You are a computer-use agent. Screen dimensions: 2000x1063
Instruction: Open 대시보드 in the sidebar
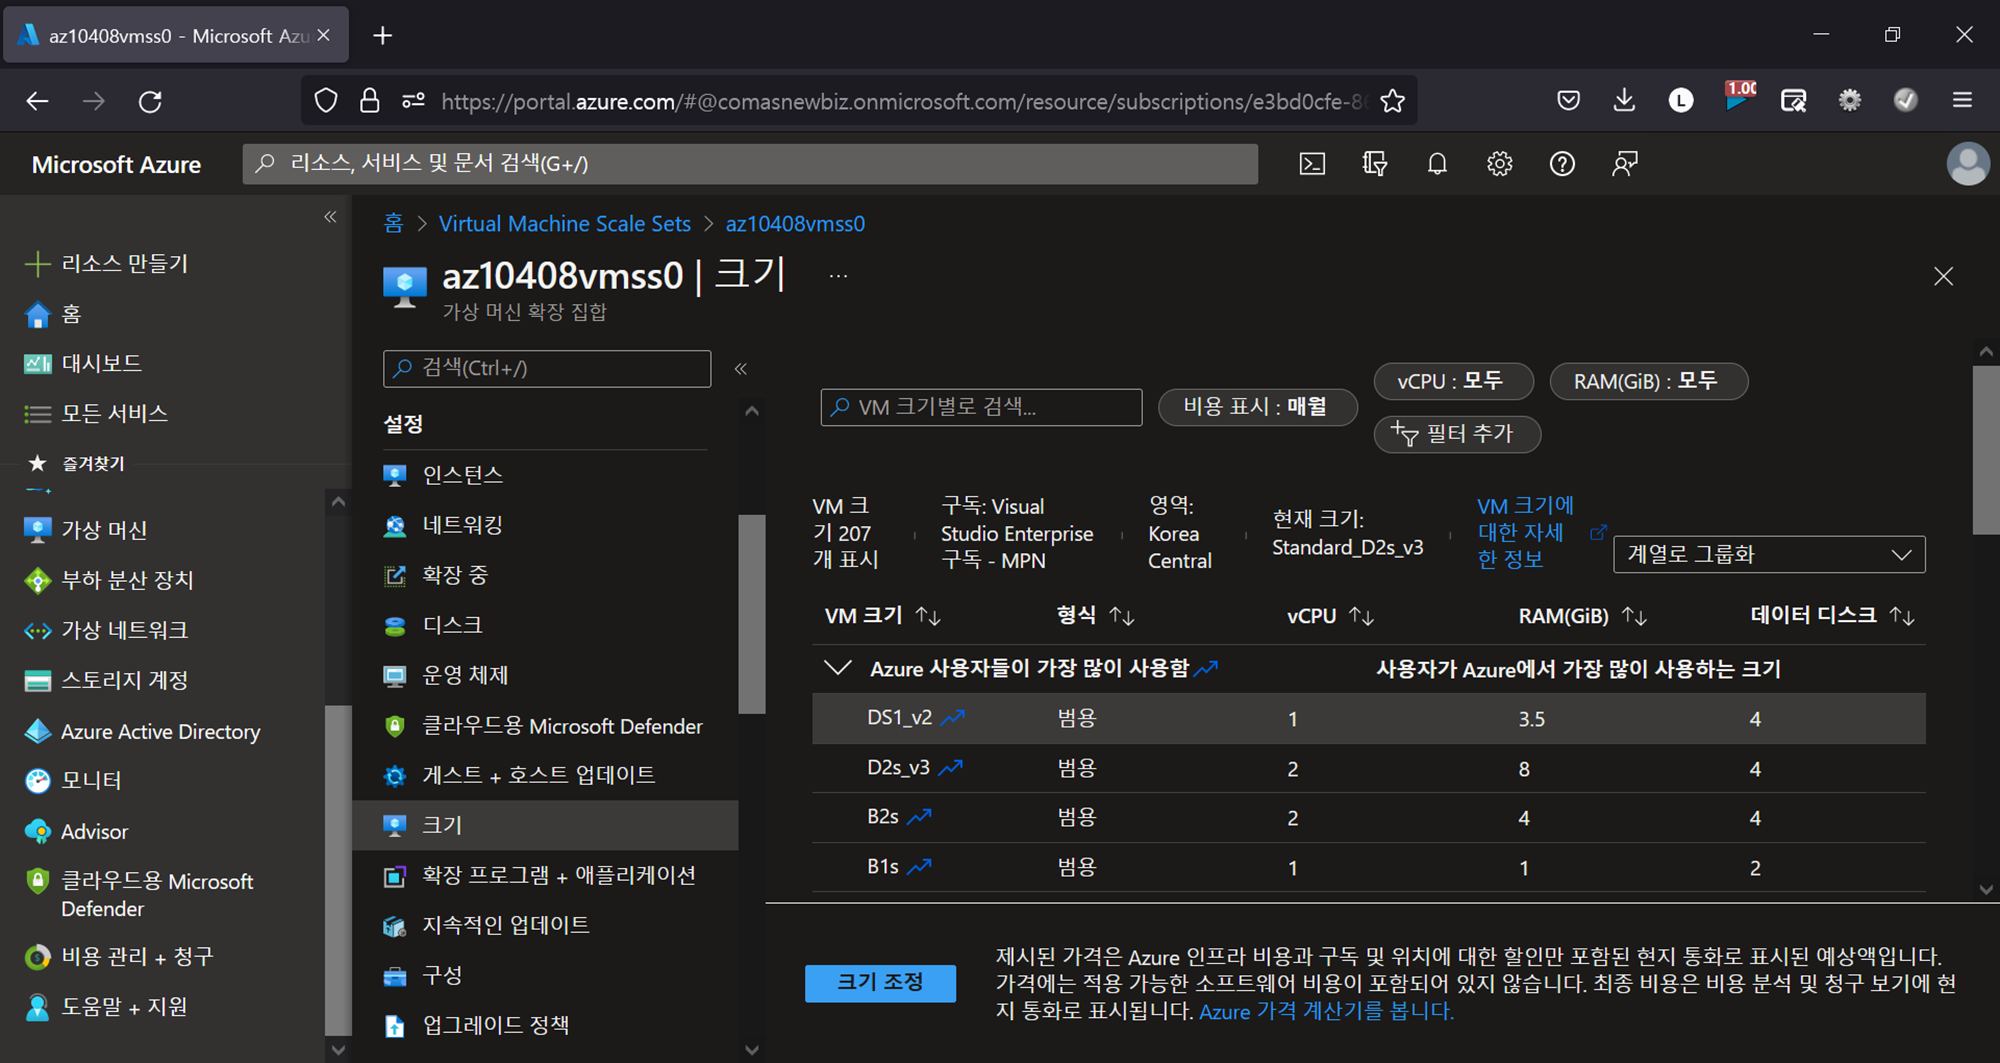tap(82, 363)
